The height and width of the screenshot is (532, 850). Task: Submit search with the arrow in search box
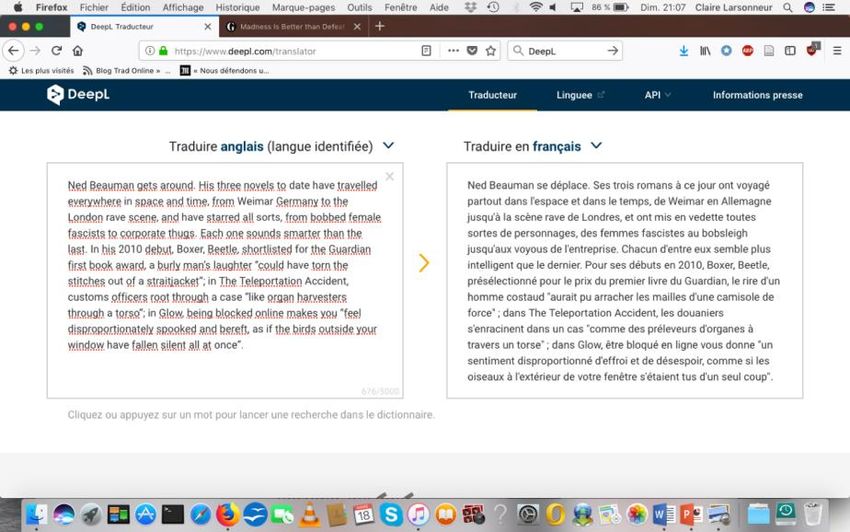pyautogui.click(x=613, y=51)
